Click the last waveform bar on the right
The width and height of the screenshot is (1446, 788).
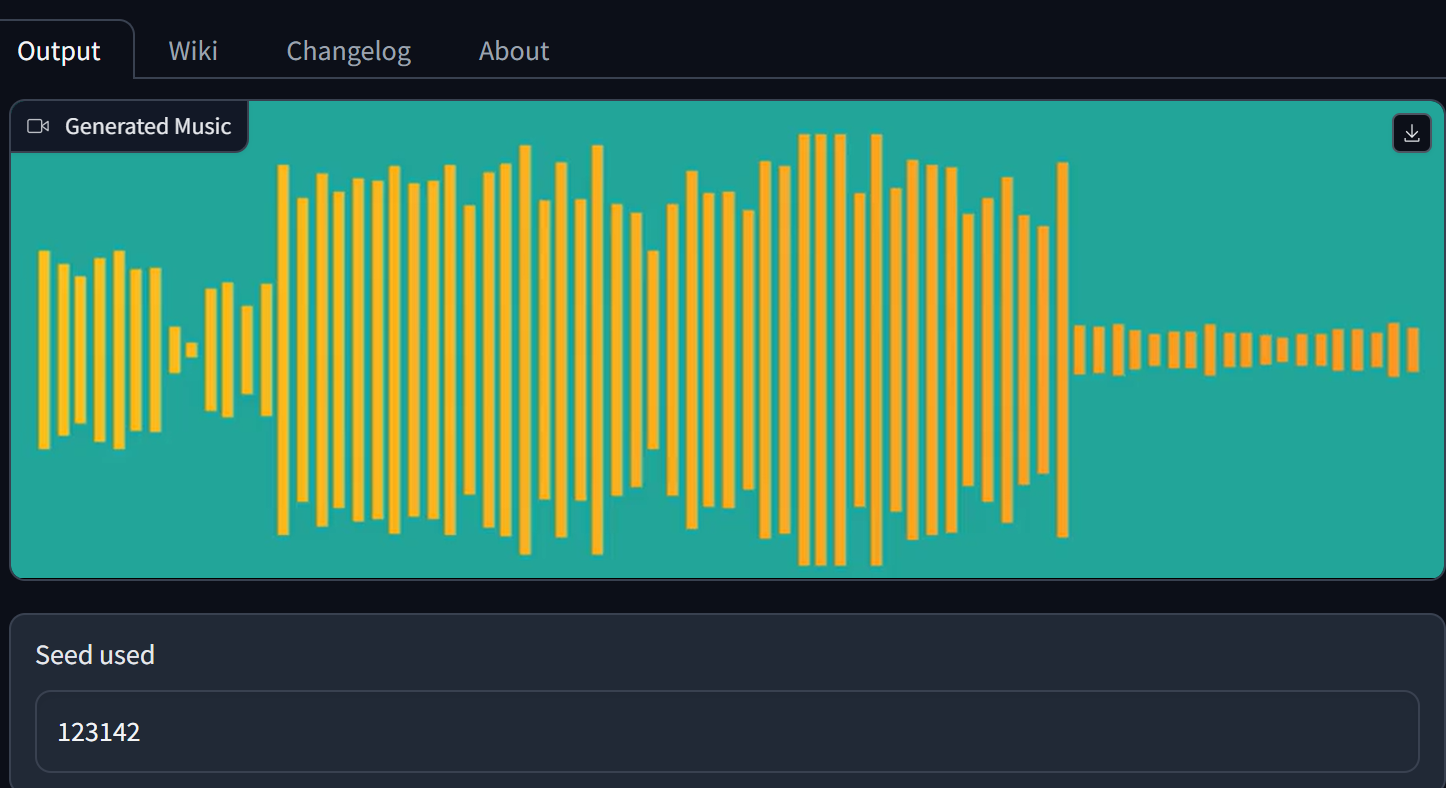click(1413, 350)
